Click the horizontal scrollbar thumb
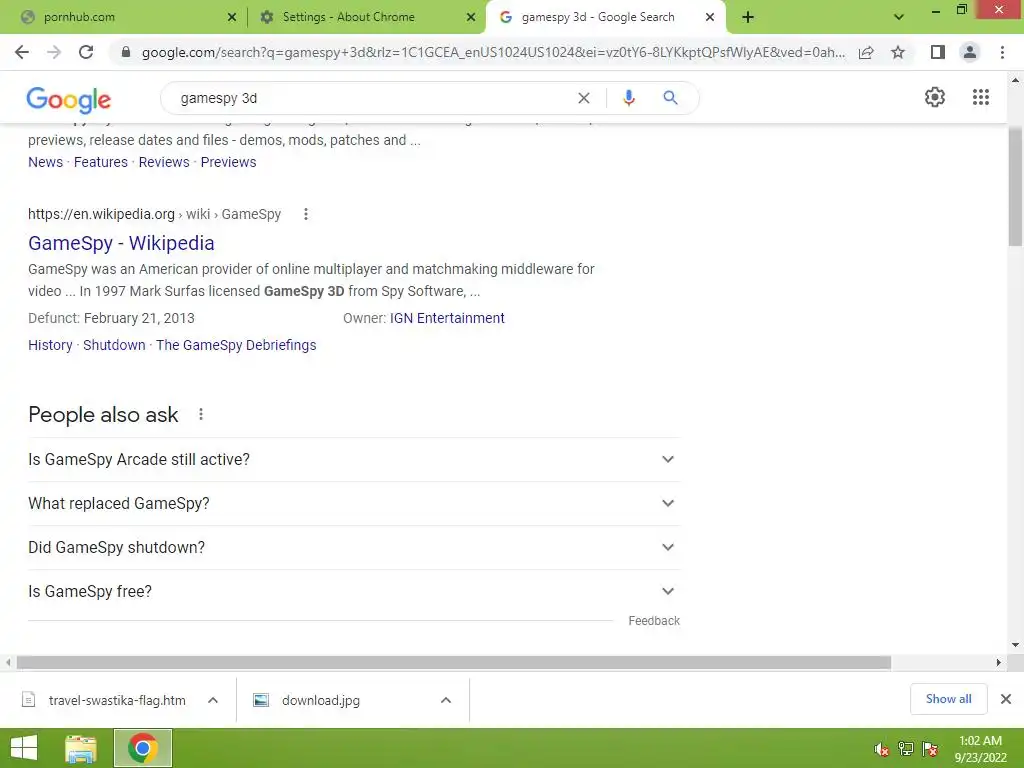Screen dimensions: 1024x768 pos(454,662)
